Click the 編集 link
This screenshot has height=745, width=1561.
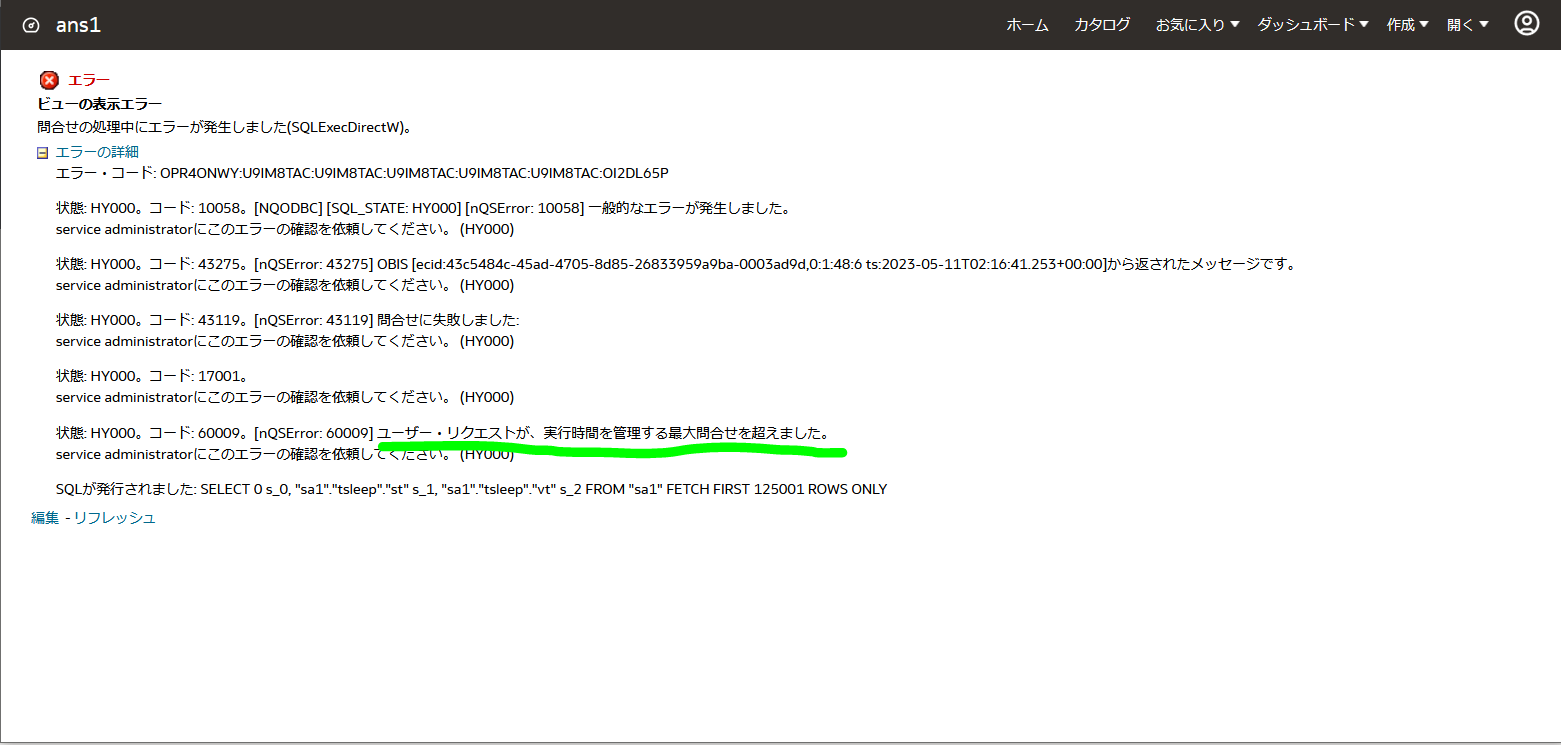click(45, 517)
